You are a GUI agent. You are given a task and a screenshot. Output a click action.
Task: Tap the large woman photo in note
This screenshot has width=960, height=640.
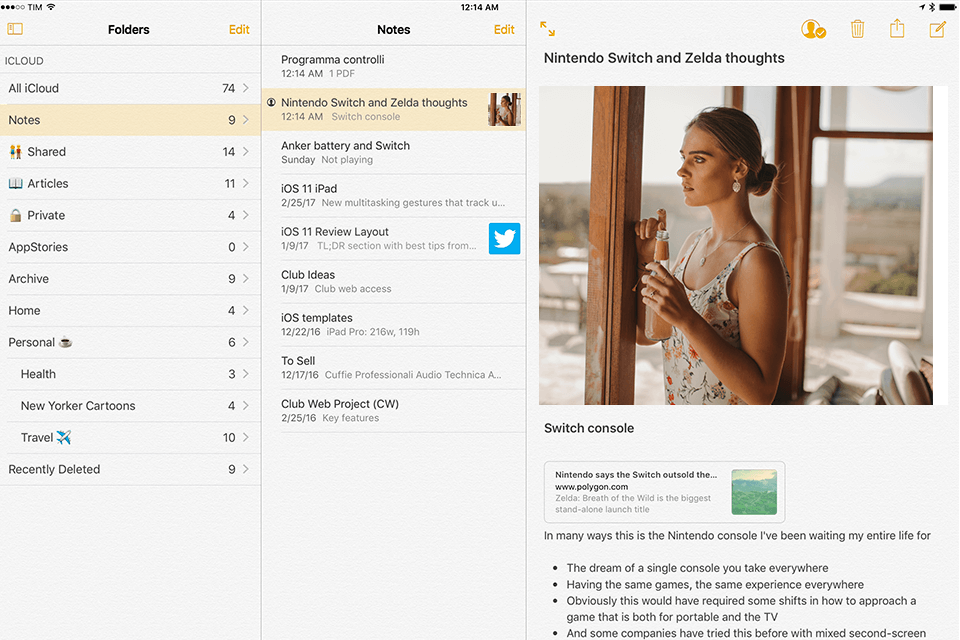735,245
